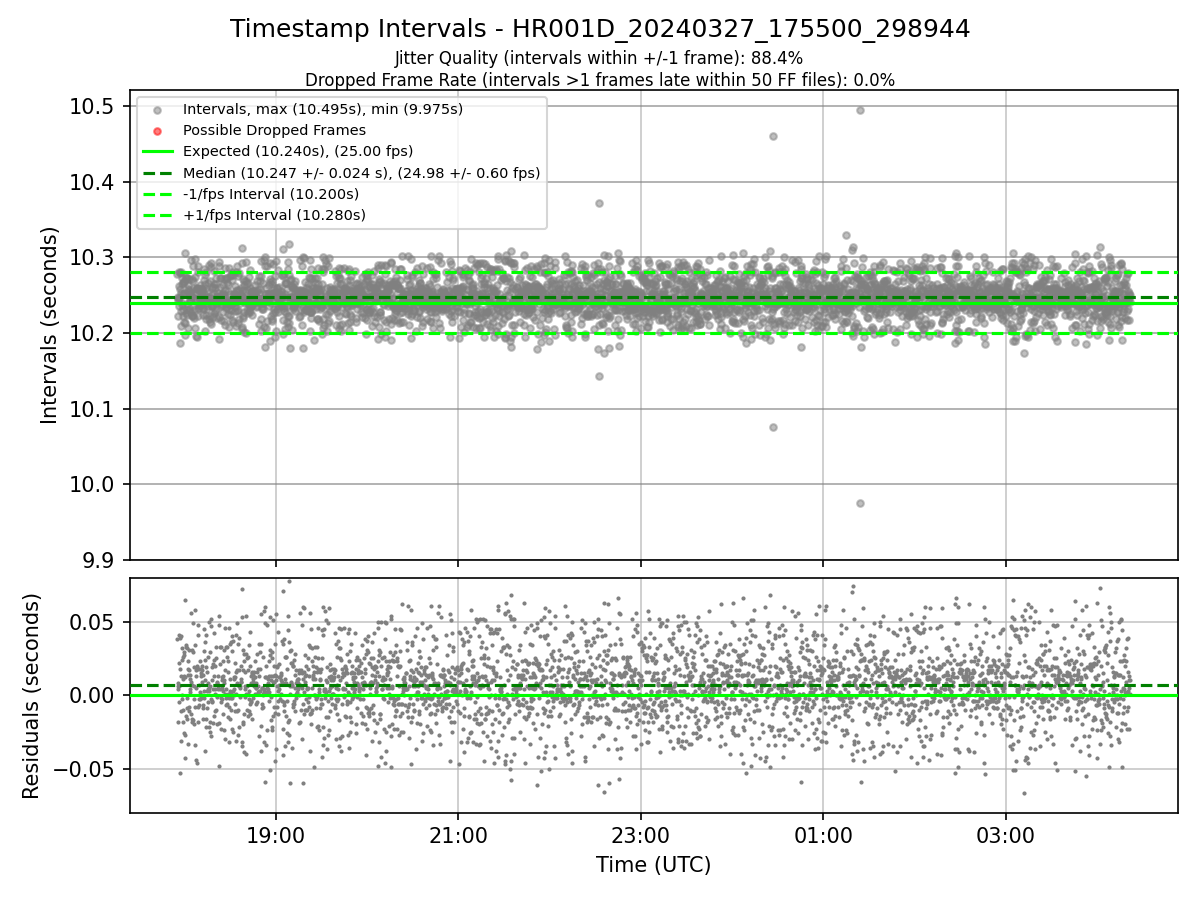This screenshot has height=900, width=1200.
Task: Click the 10.5 tick label on the intervals axis
Action: click(x=91, y=107)
